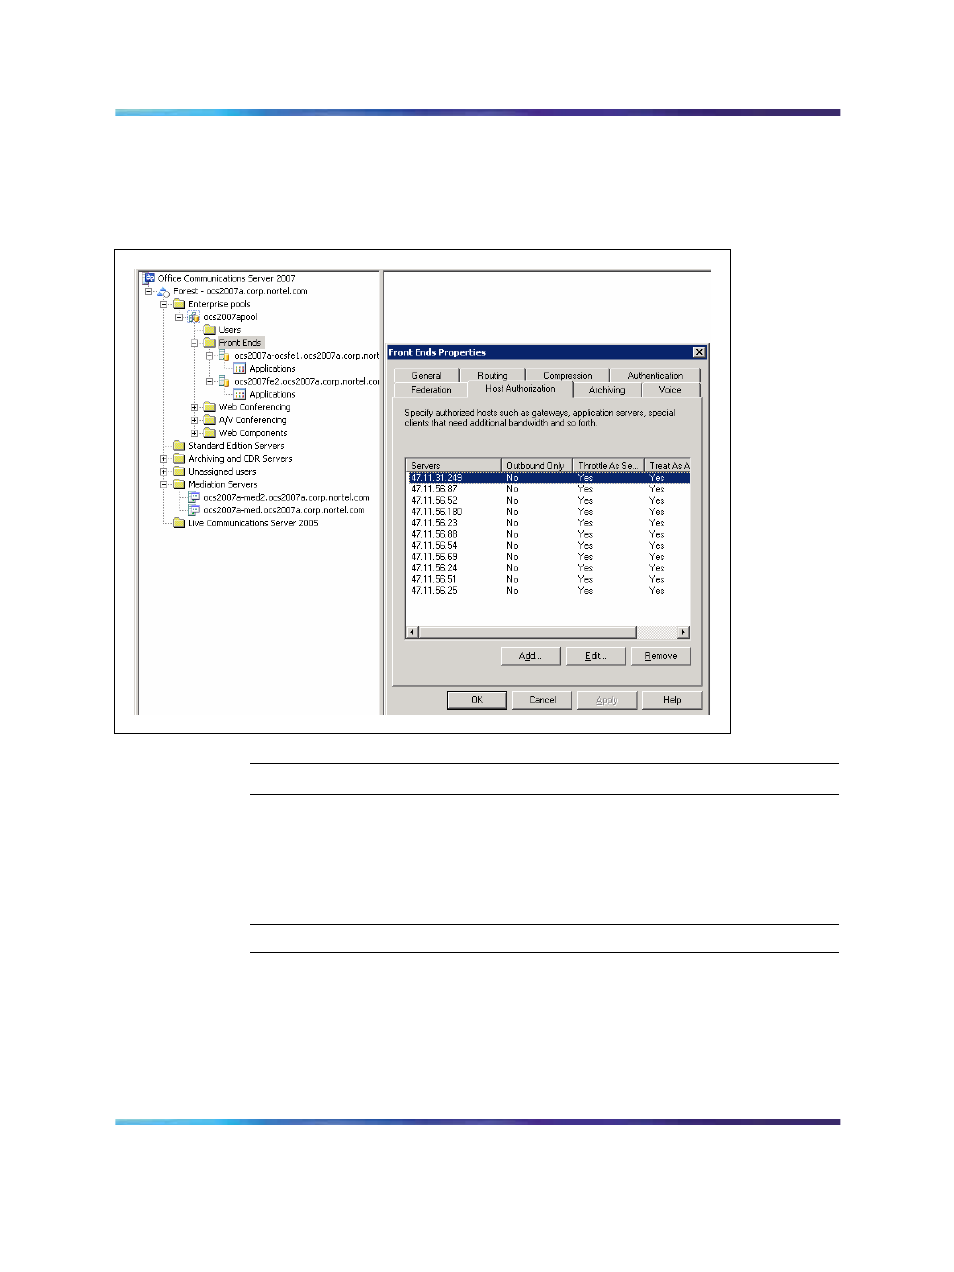Open the Compression tab
Viewport: 954px width, 1272px height.
567,376
